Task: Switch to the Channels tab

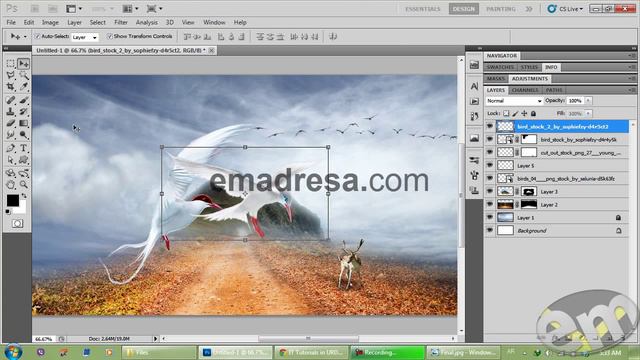Action: pos(525,90)
